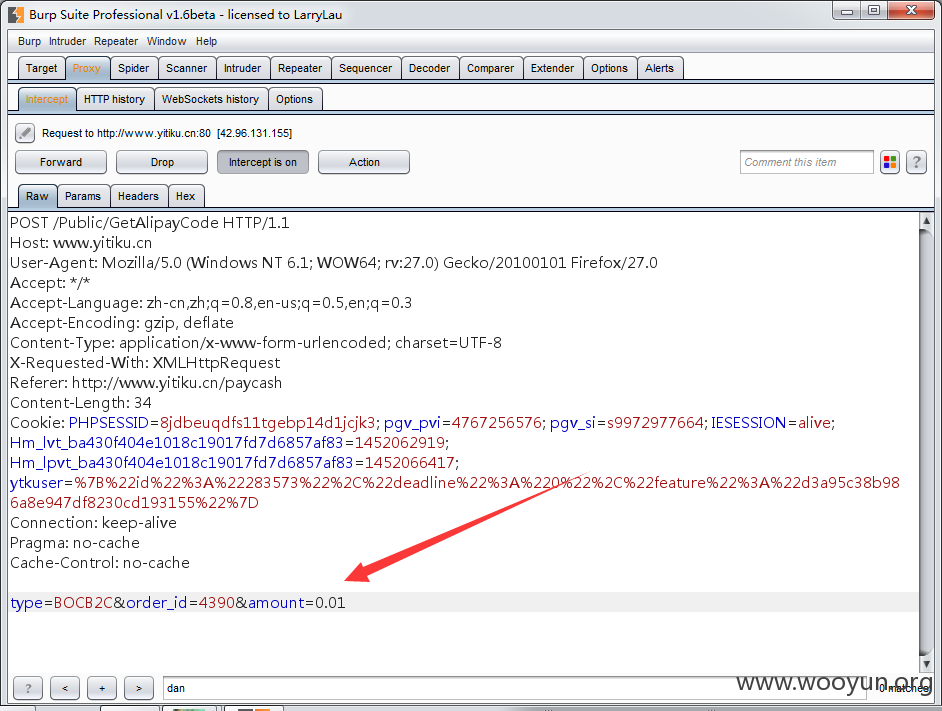The width and height of the screenshot is (942, 711).
Task: Click the plus search options button
Action: [102, 688]
